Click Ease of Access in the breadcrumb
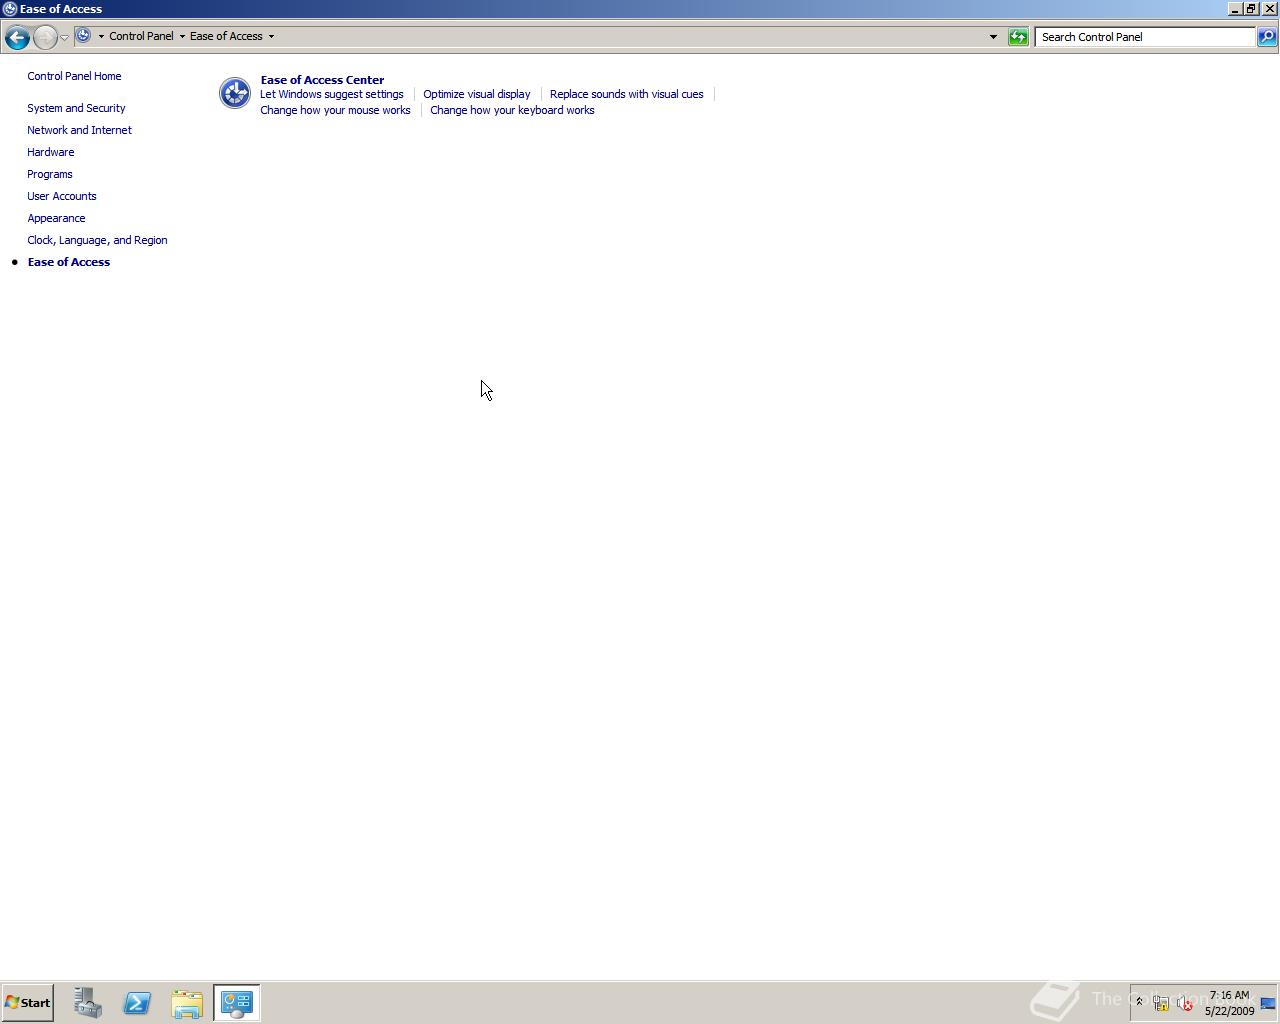The height and width of the screenshot is (1024, 1280). [x=226, y=36]
